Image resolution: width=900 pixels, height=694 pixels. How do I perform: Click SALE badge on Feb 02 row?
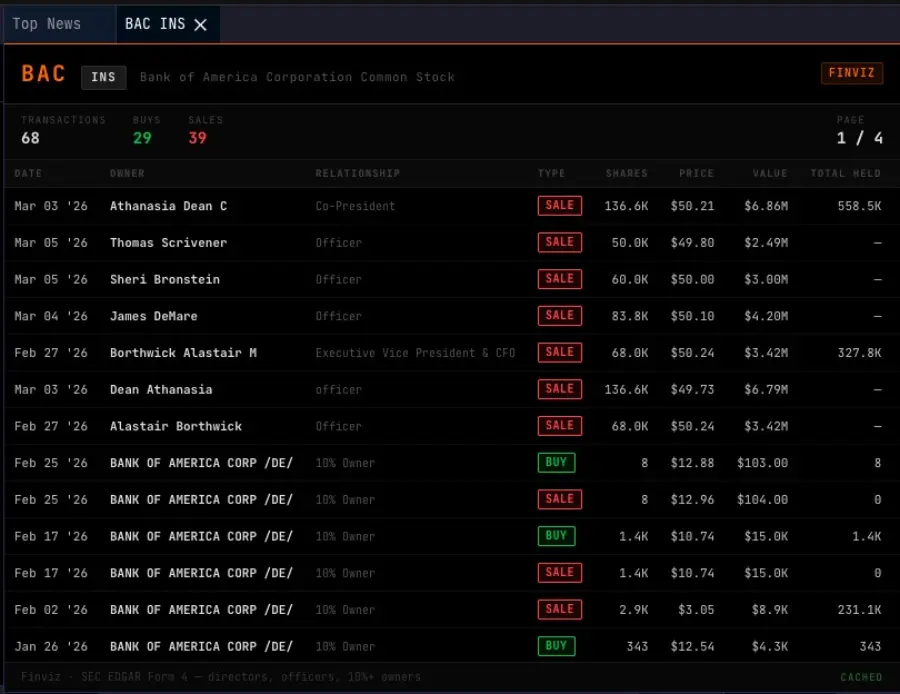pyautogui.click(x=559, y=609)
